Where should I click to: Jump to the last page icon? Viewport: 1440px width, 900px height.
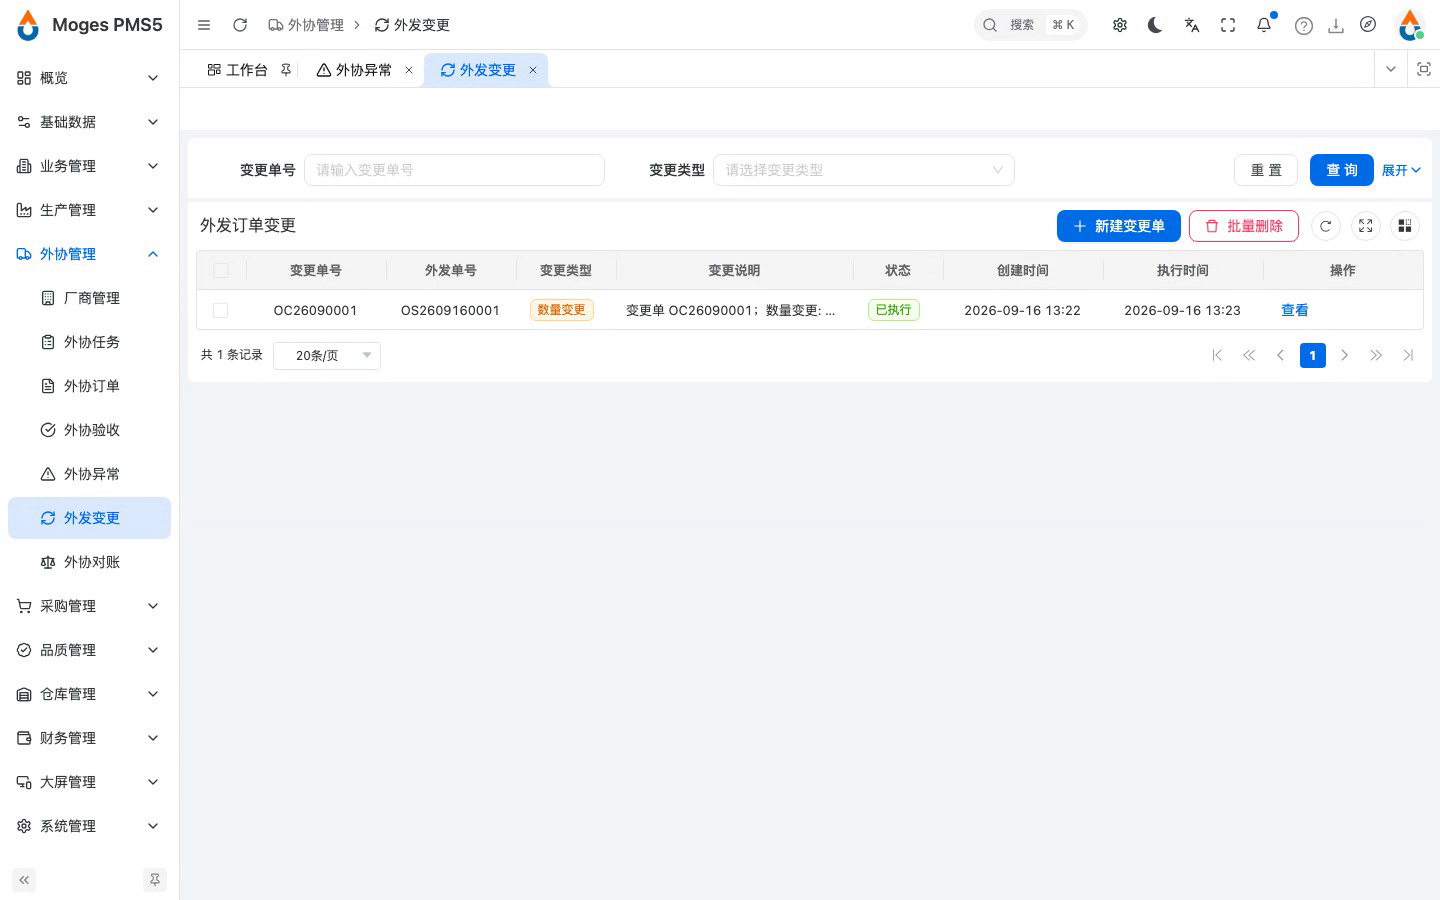(x=1408, y=355)
